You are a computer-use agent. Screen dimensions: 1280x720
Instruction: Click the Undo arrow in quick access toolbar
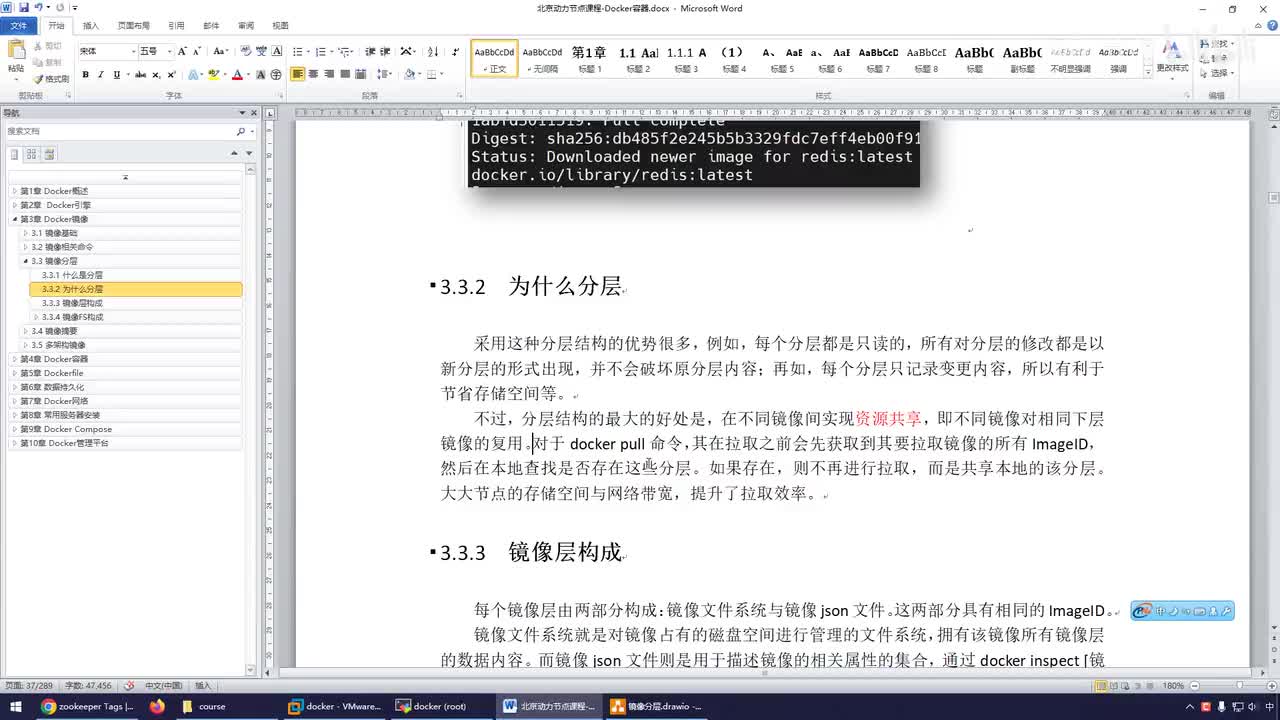(38, 7)
